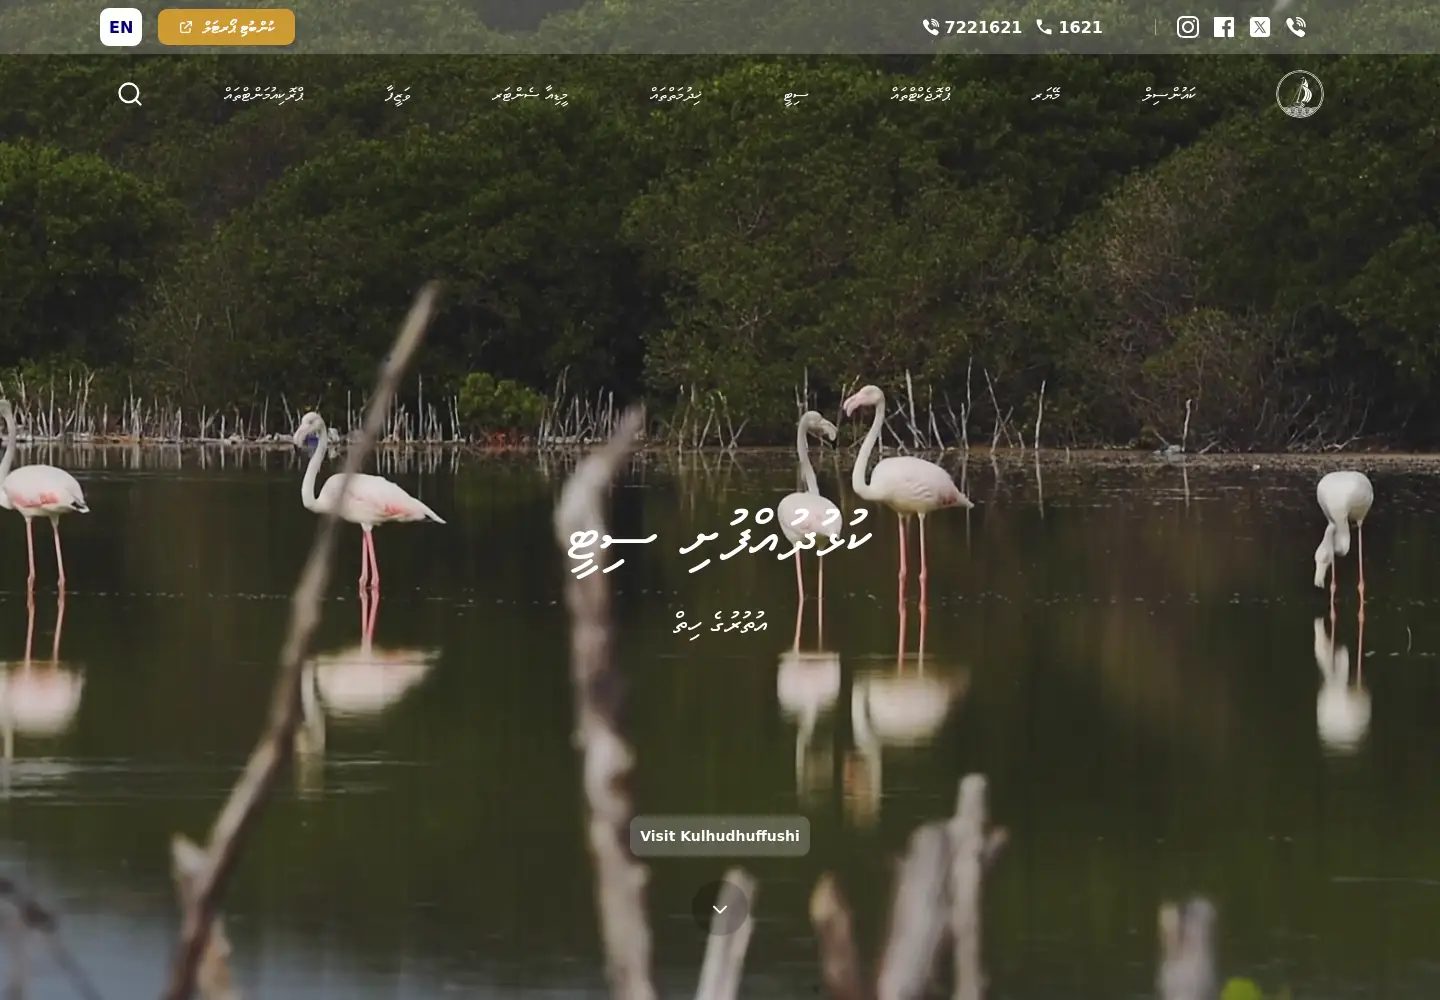Click the Viber contact icon

pyautogui.click(x=1296, y=27)
